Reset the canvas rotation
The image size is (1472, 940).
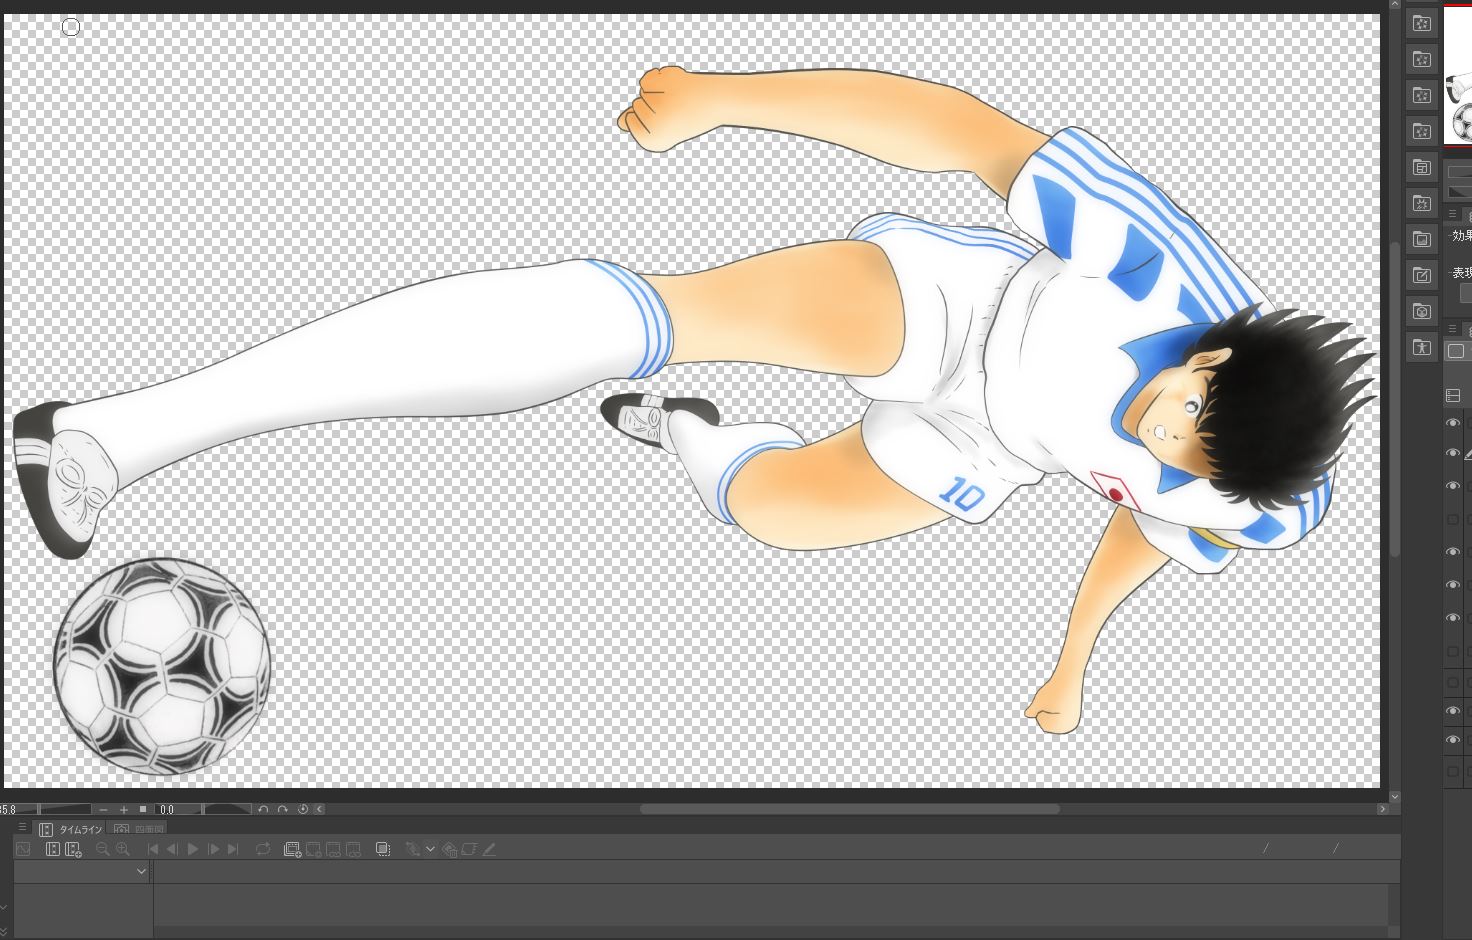point(303,809)
